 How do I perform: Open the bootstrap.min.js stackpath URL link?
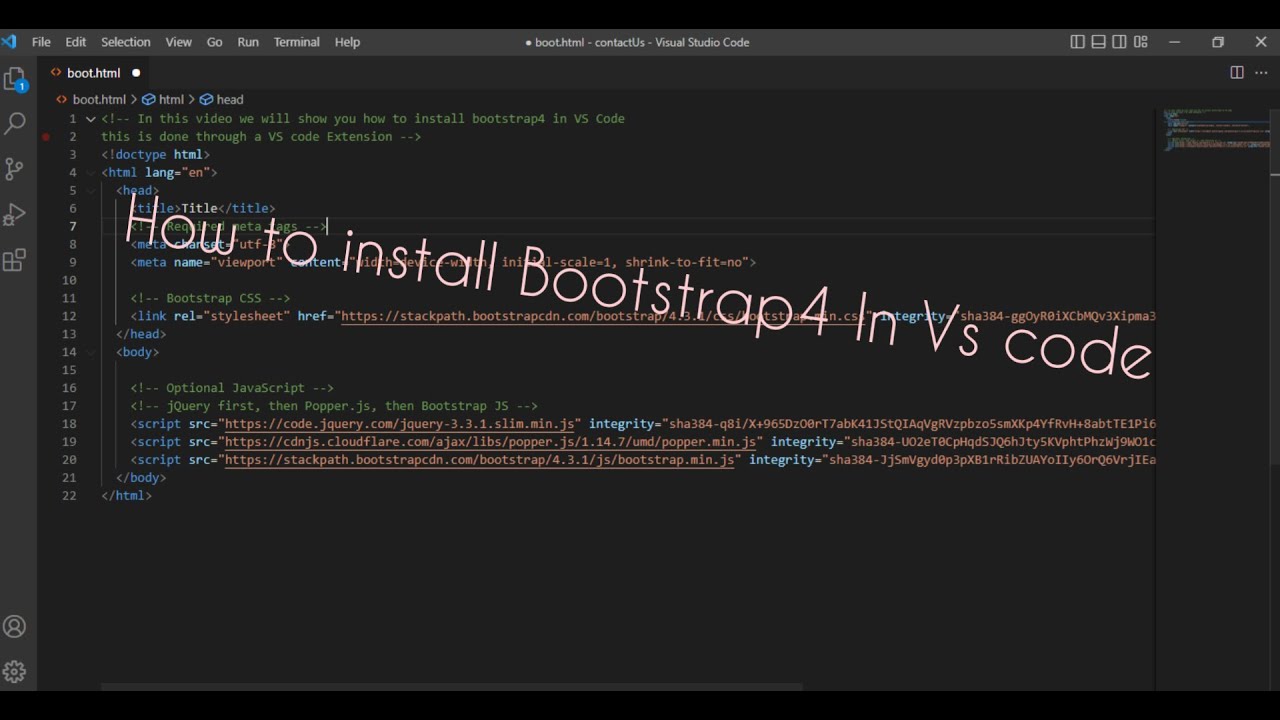pos(480,460)
